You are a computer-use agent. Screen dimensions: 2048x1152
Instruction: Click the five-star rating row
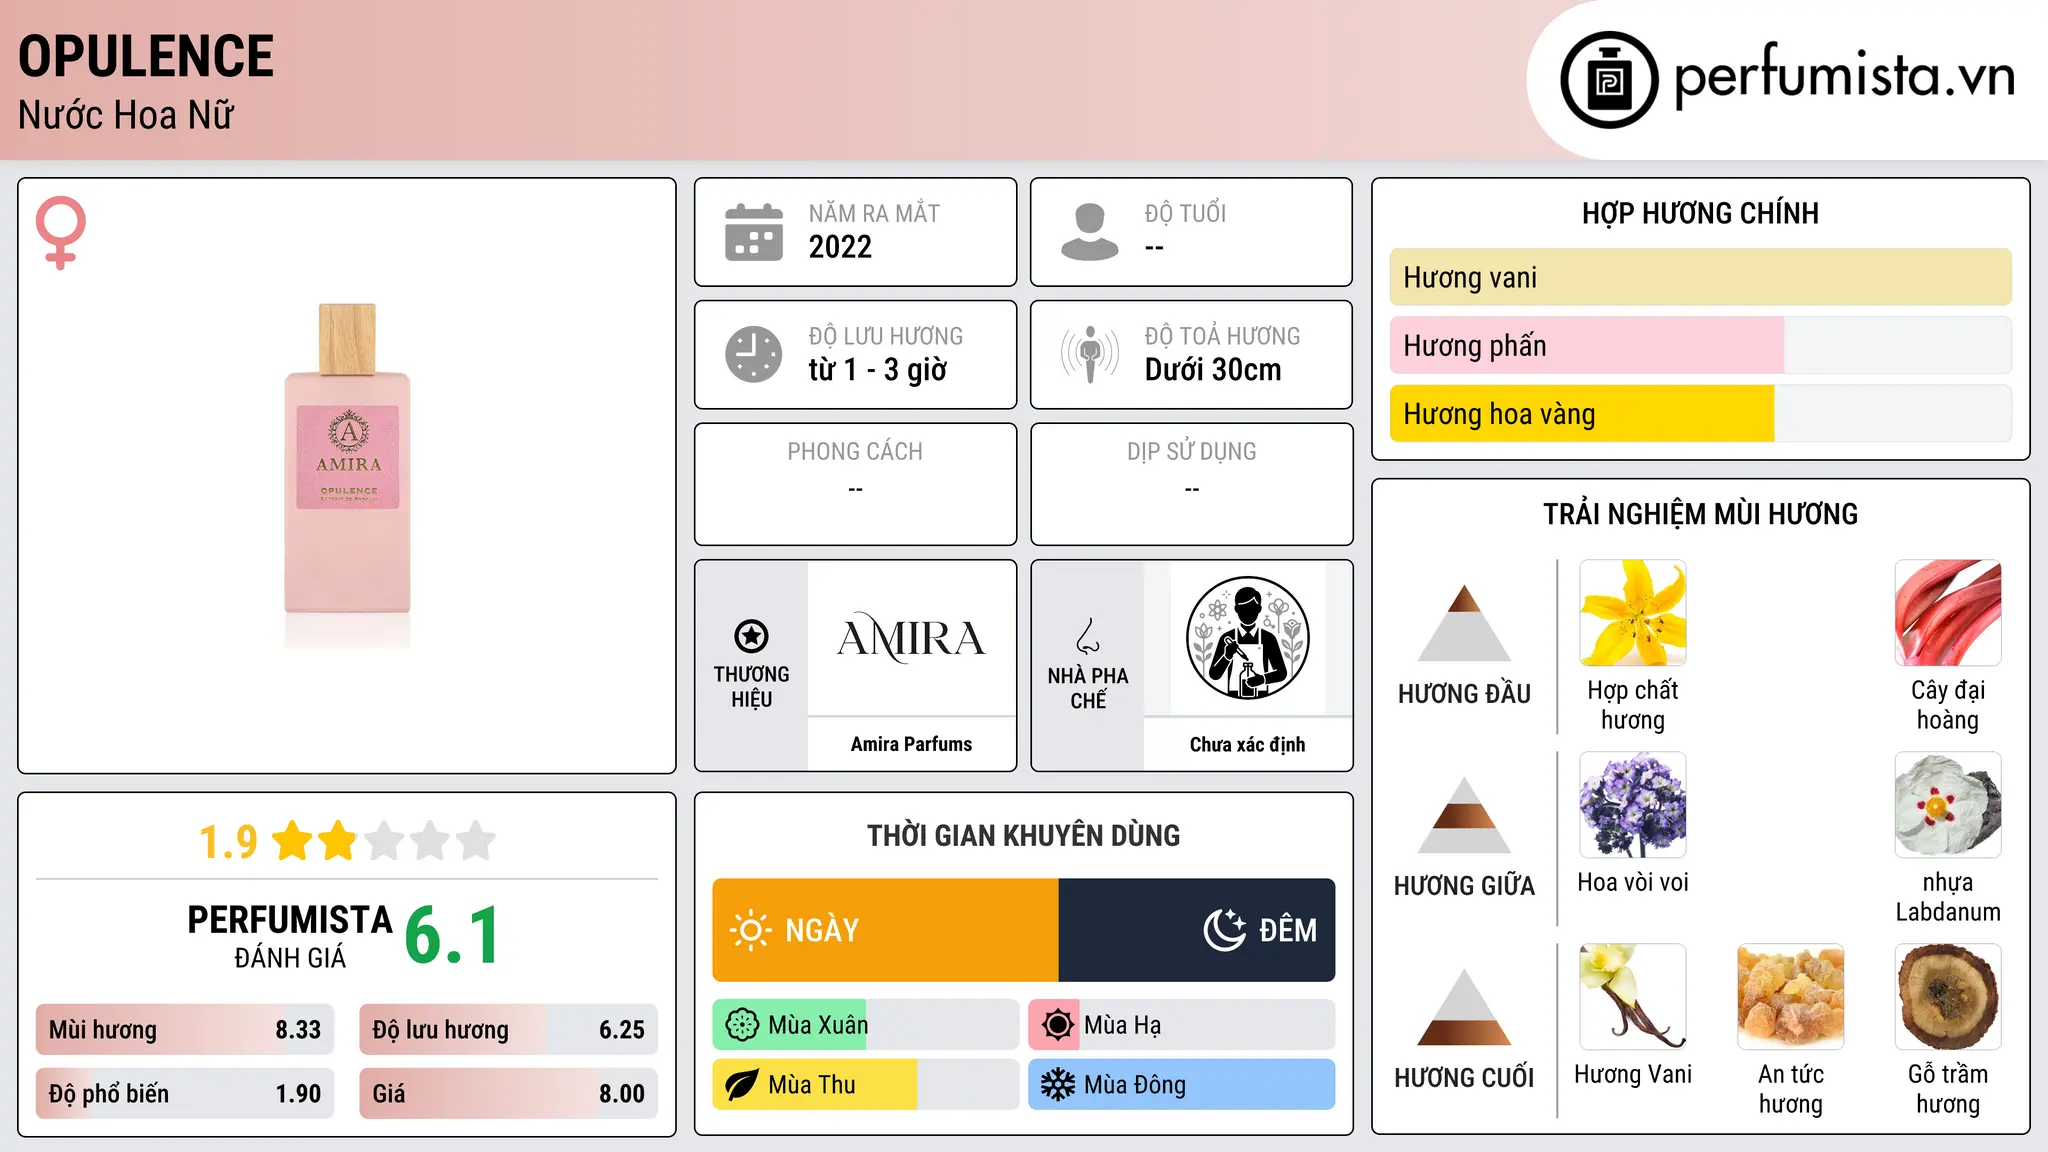tap(384, 841)
